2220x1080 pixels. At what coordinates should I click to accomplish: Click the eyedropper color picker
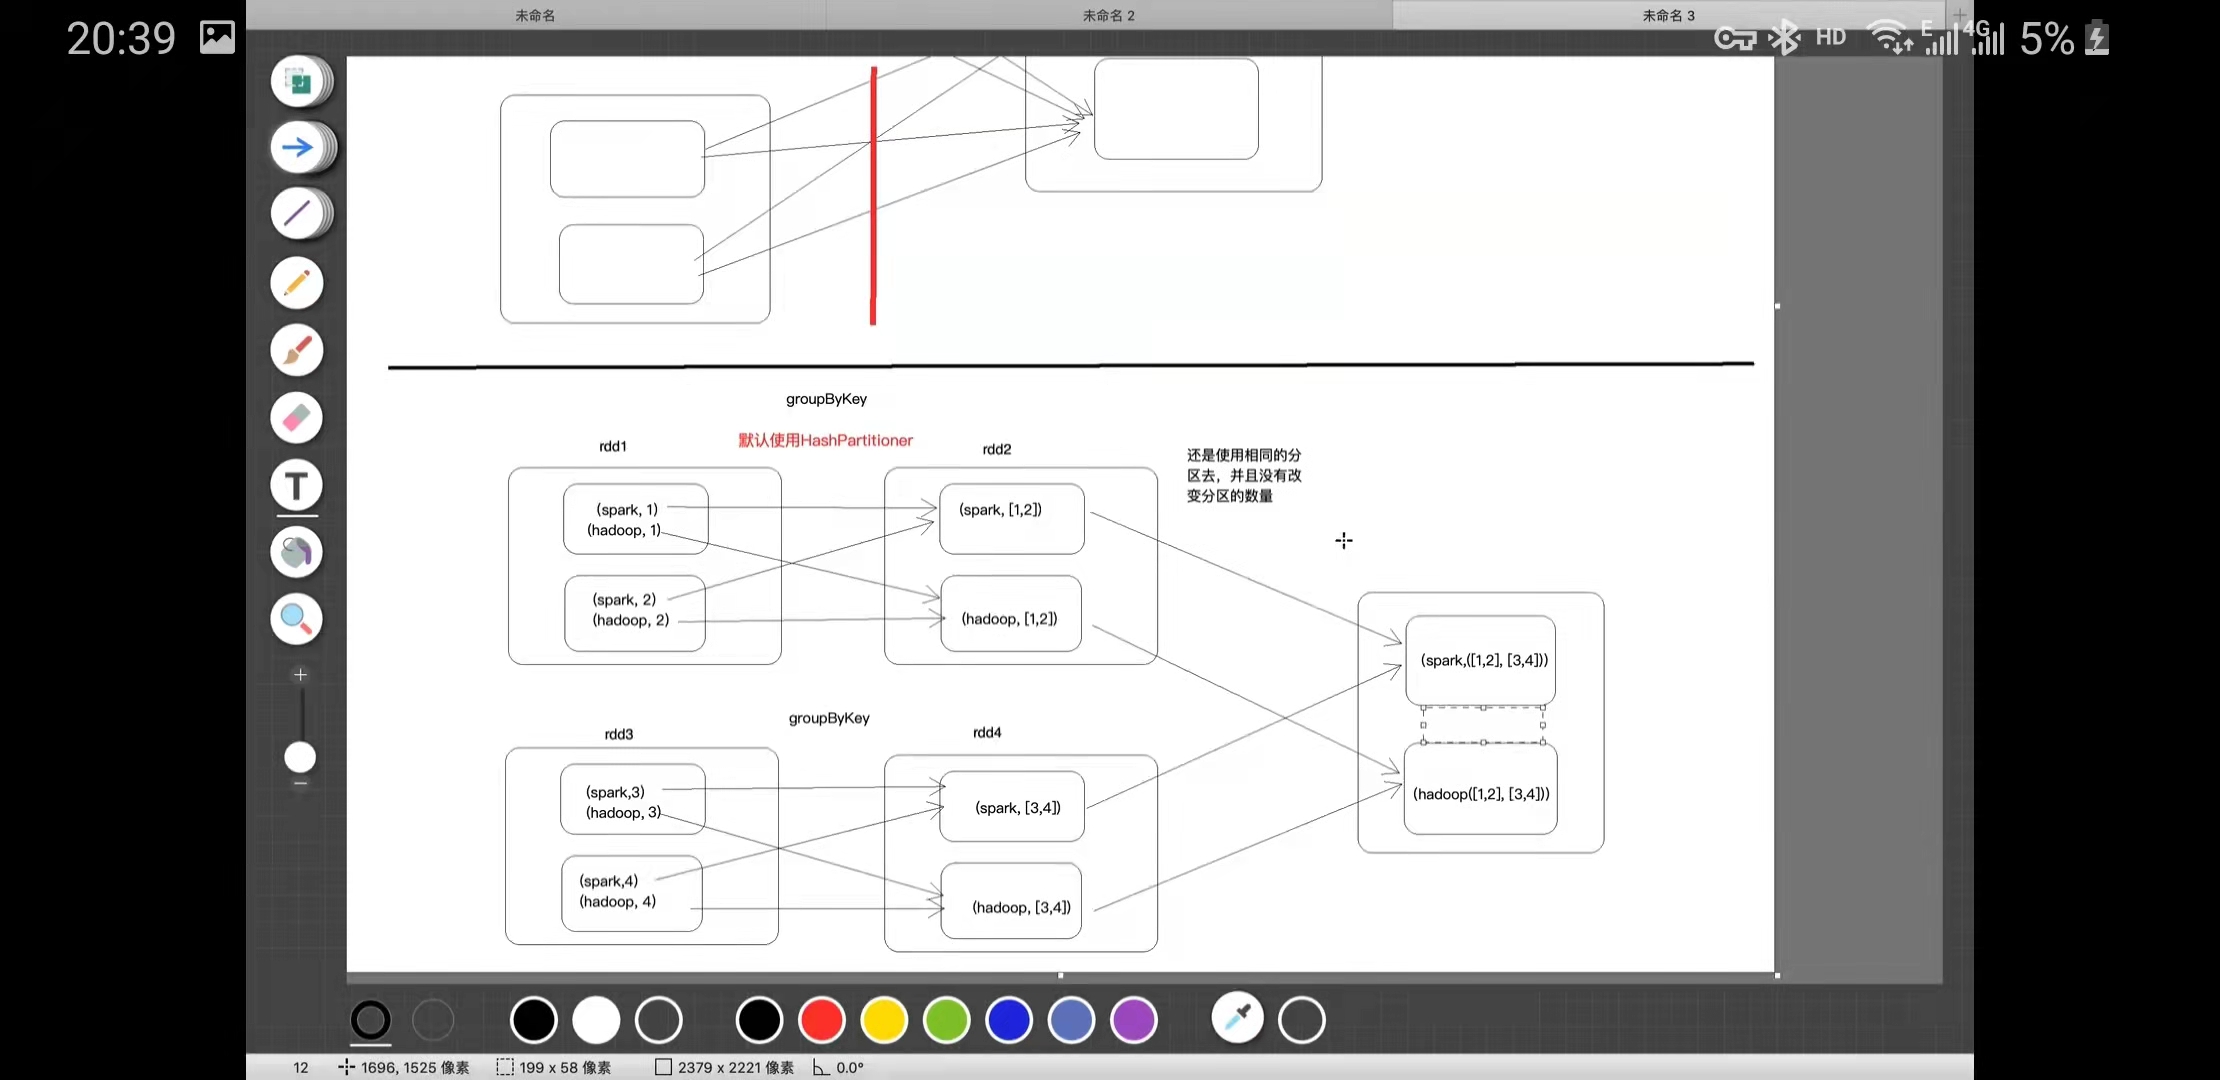[x=1238, y=1019]
